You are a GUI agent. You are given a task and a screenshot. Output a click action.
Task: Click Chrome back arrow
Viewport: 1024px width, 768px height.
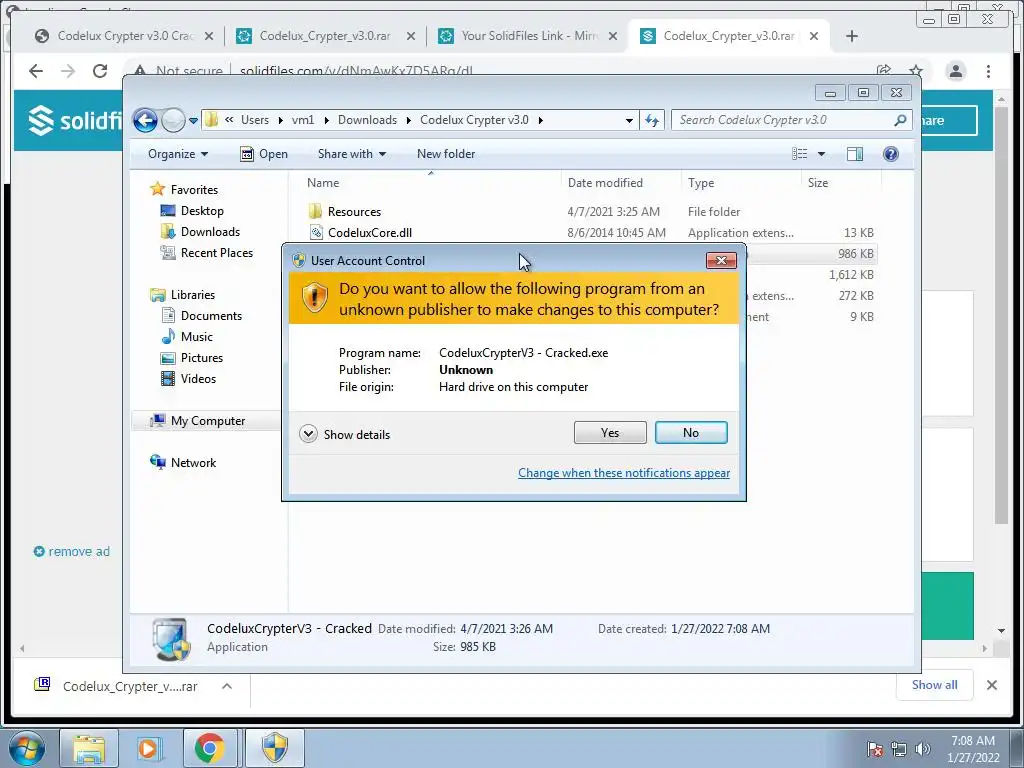pyautogui.click(x=36, y=71)
